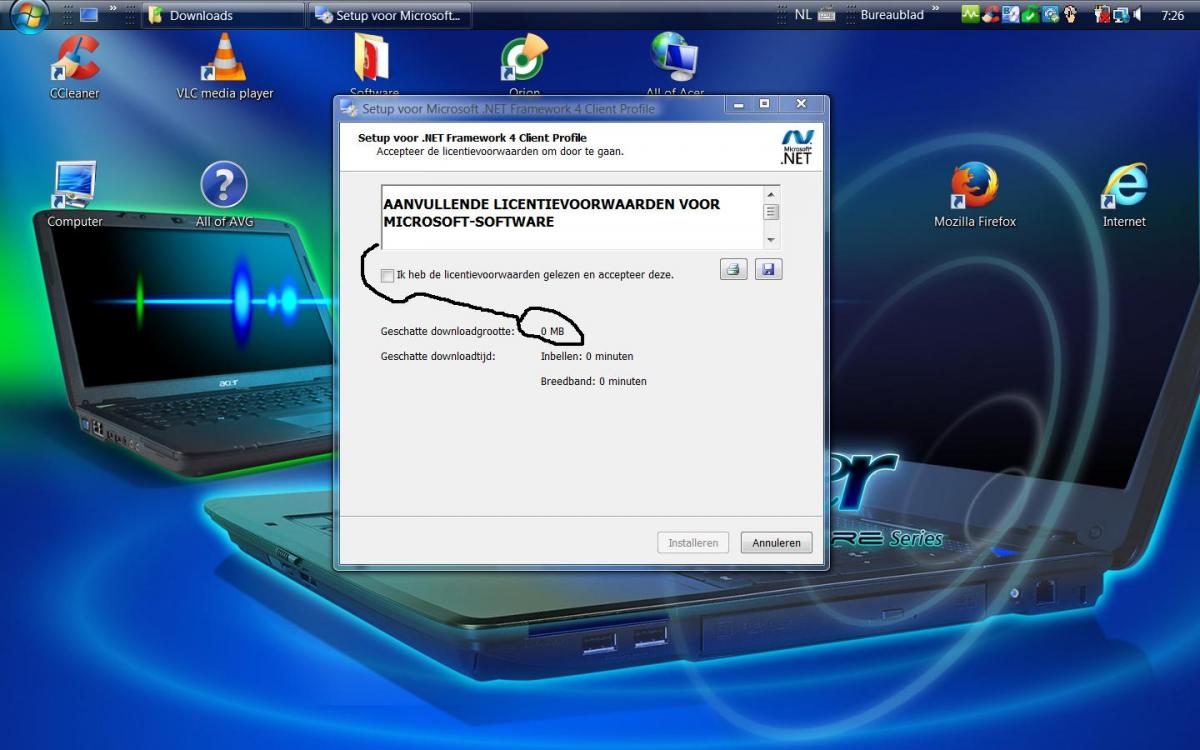The image size is (1200, 750).
Task: Click the power plug battery tray icon
Action: coord(1102,15)
